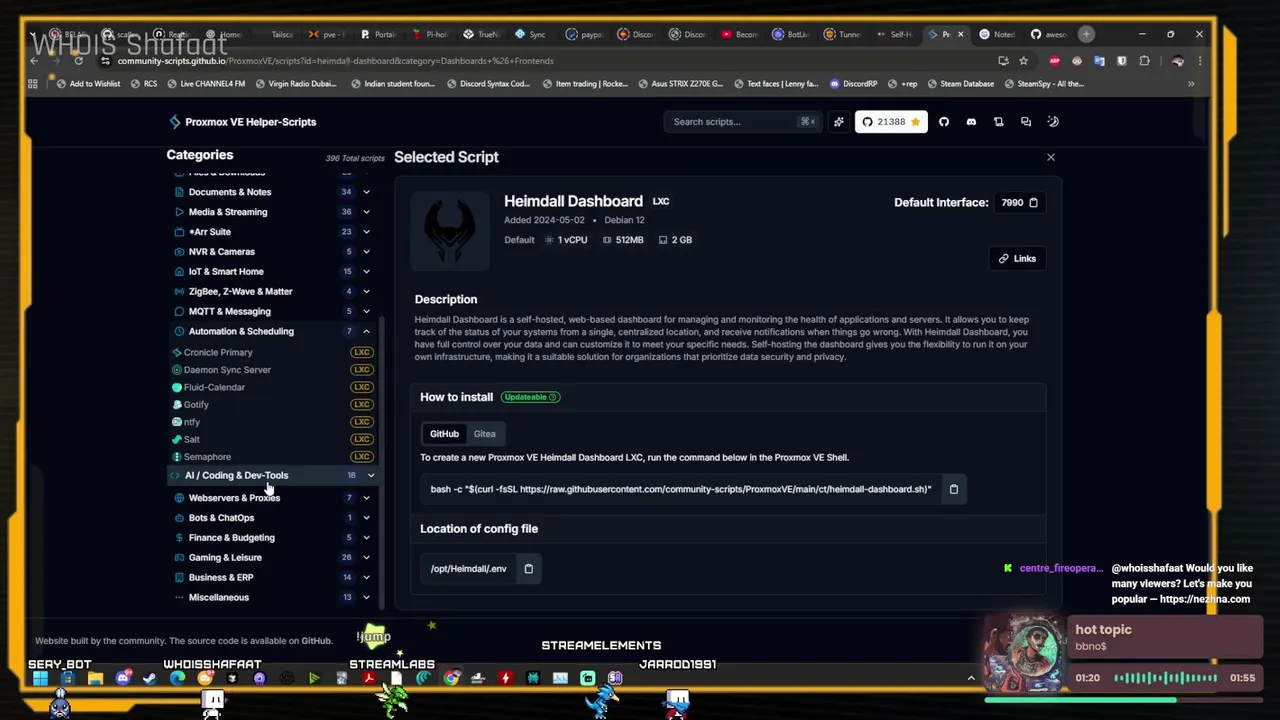The image size is (1280, 720).
Task: Switch to the Pi-hole browser tab
Action: click(x=432, y=34)
